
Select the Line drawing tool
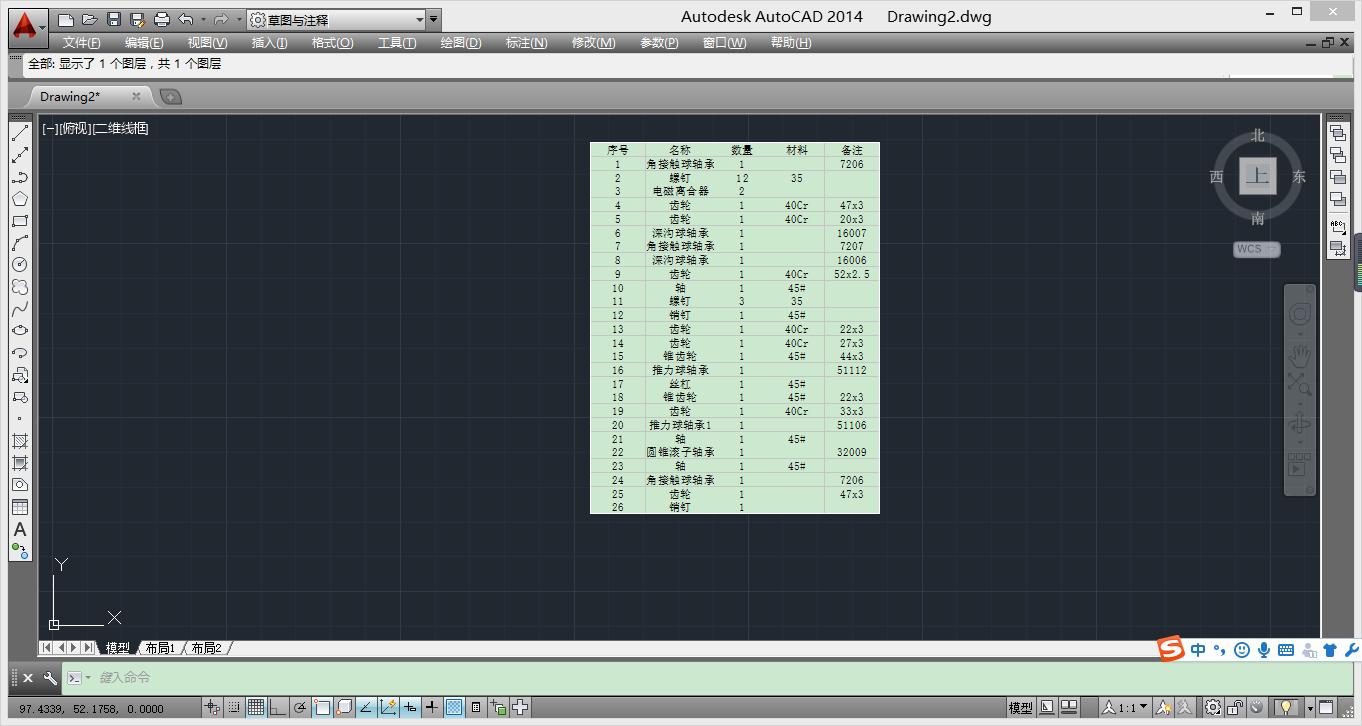click(20, 133)
